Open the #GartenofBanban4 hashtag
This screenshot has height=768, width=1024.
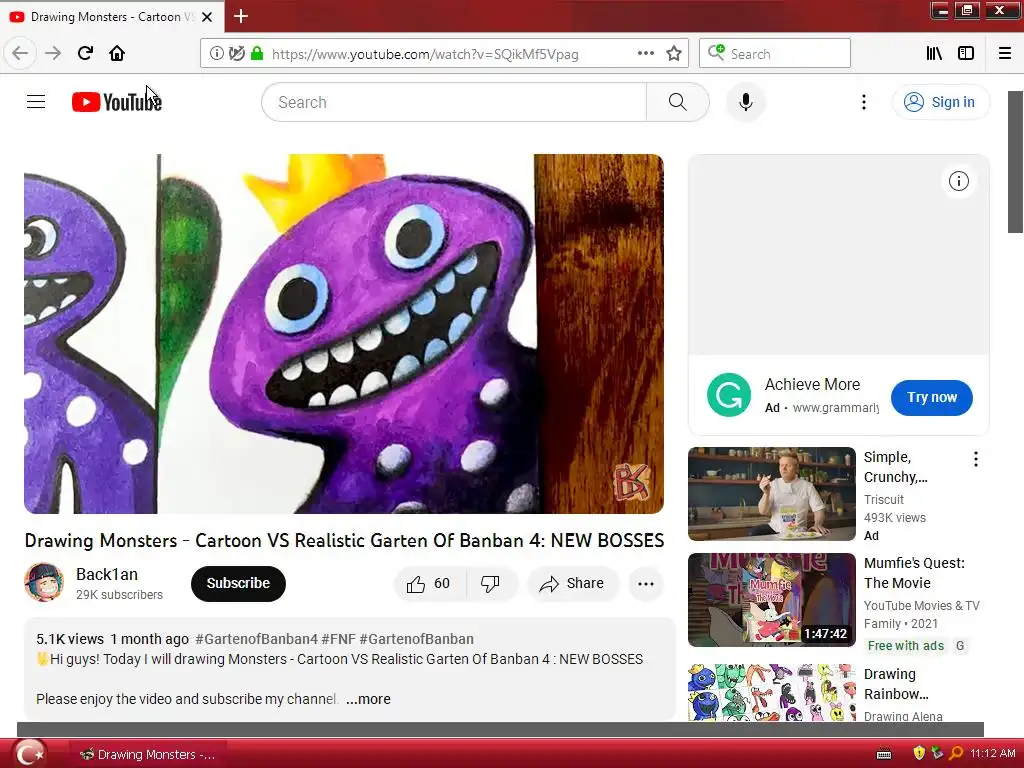[x=256, y=639]
